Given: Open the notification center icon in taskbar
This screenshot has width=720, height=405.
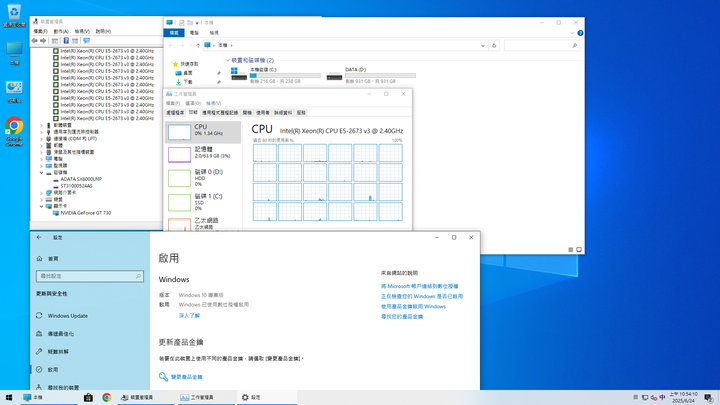Looking at the screenshot, I should coord(709,398).
